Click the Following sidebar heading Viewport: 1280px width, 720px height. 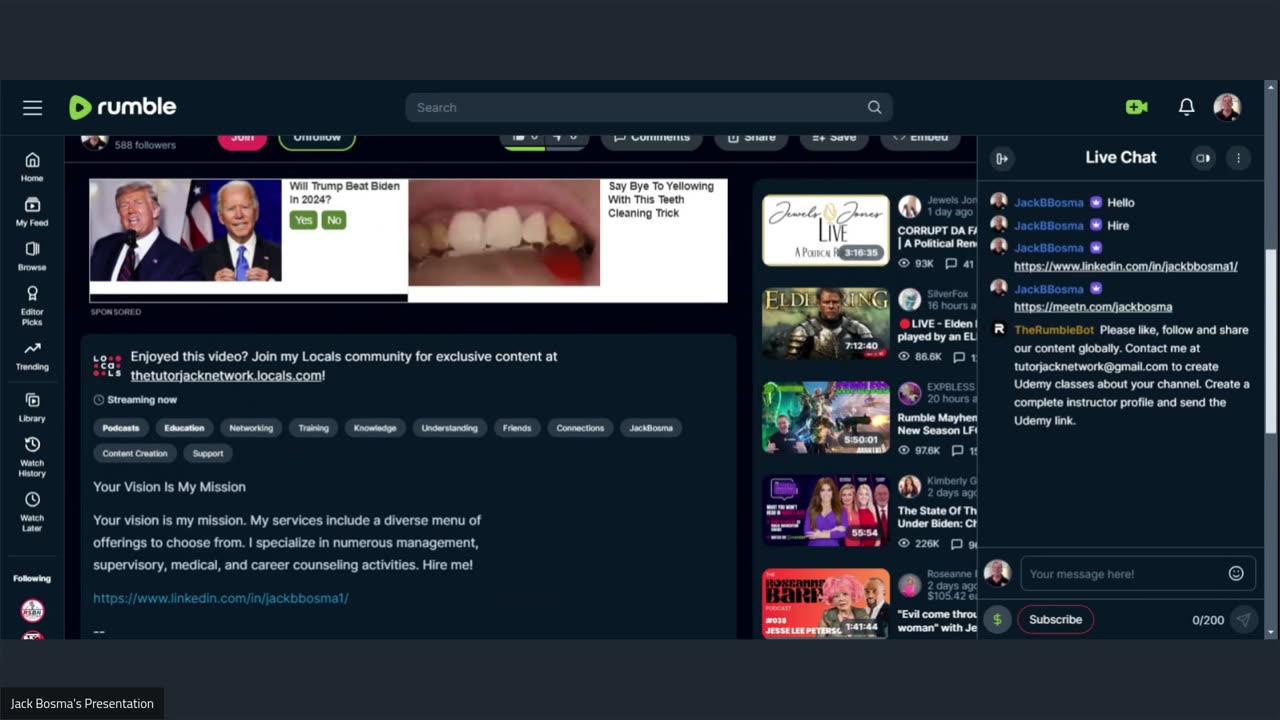tap(32, 578)
